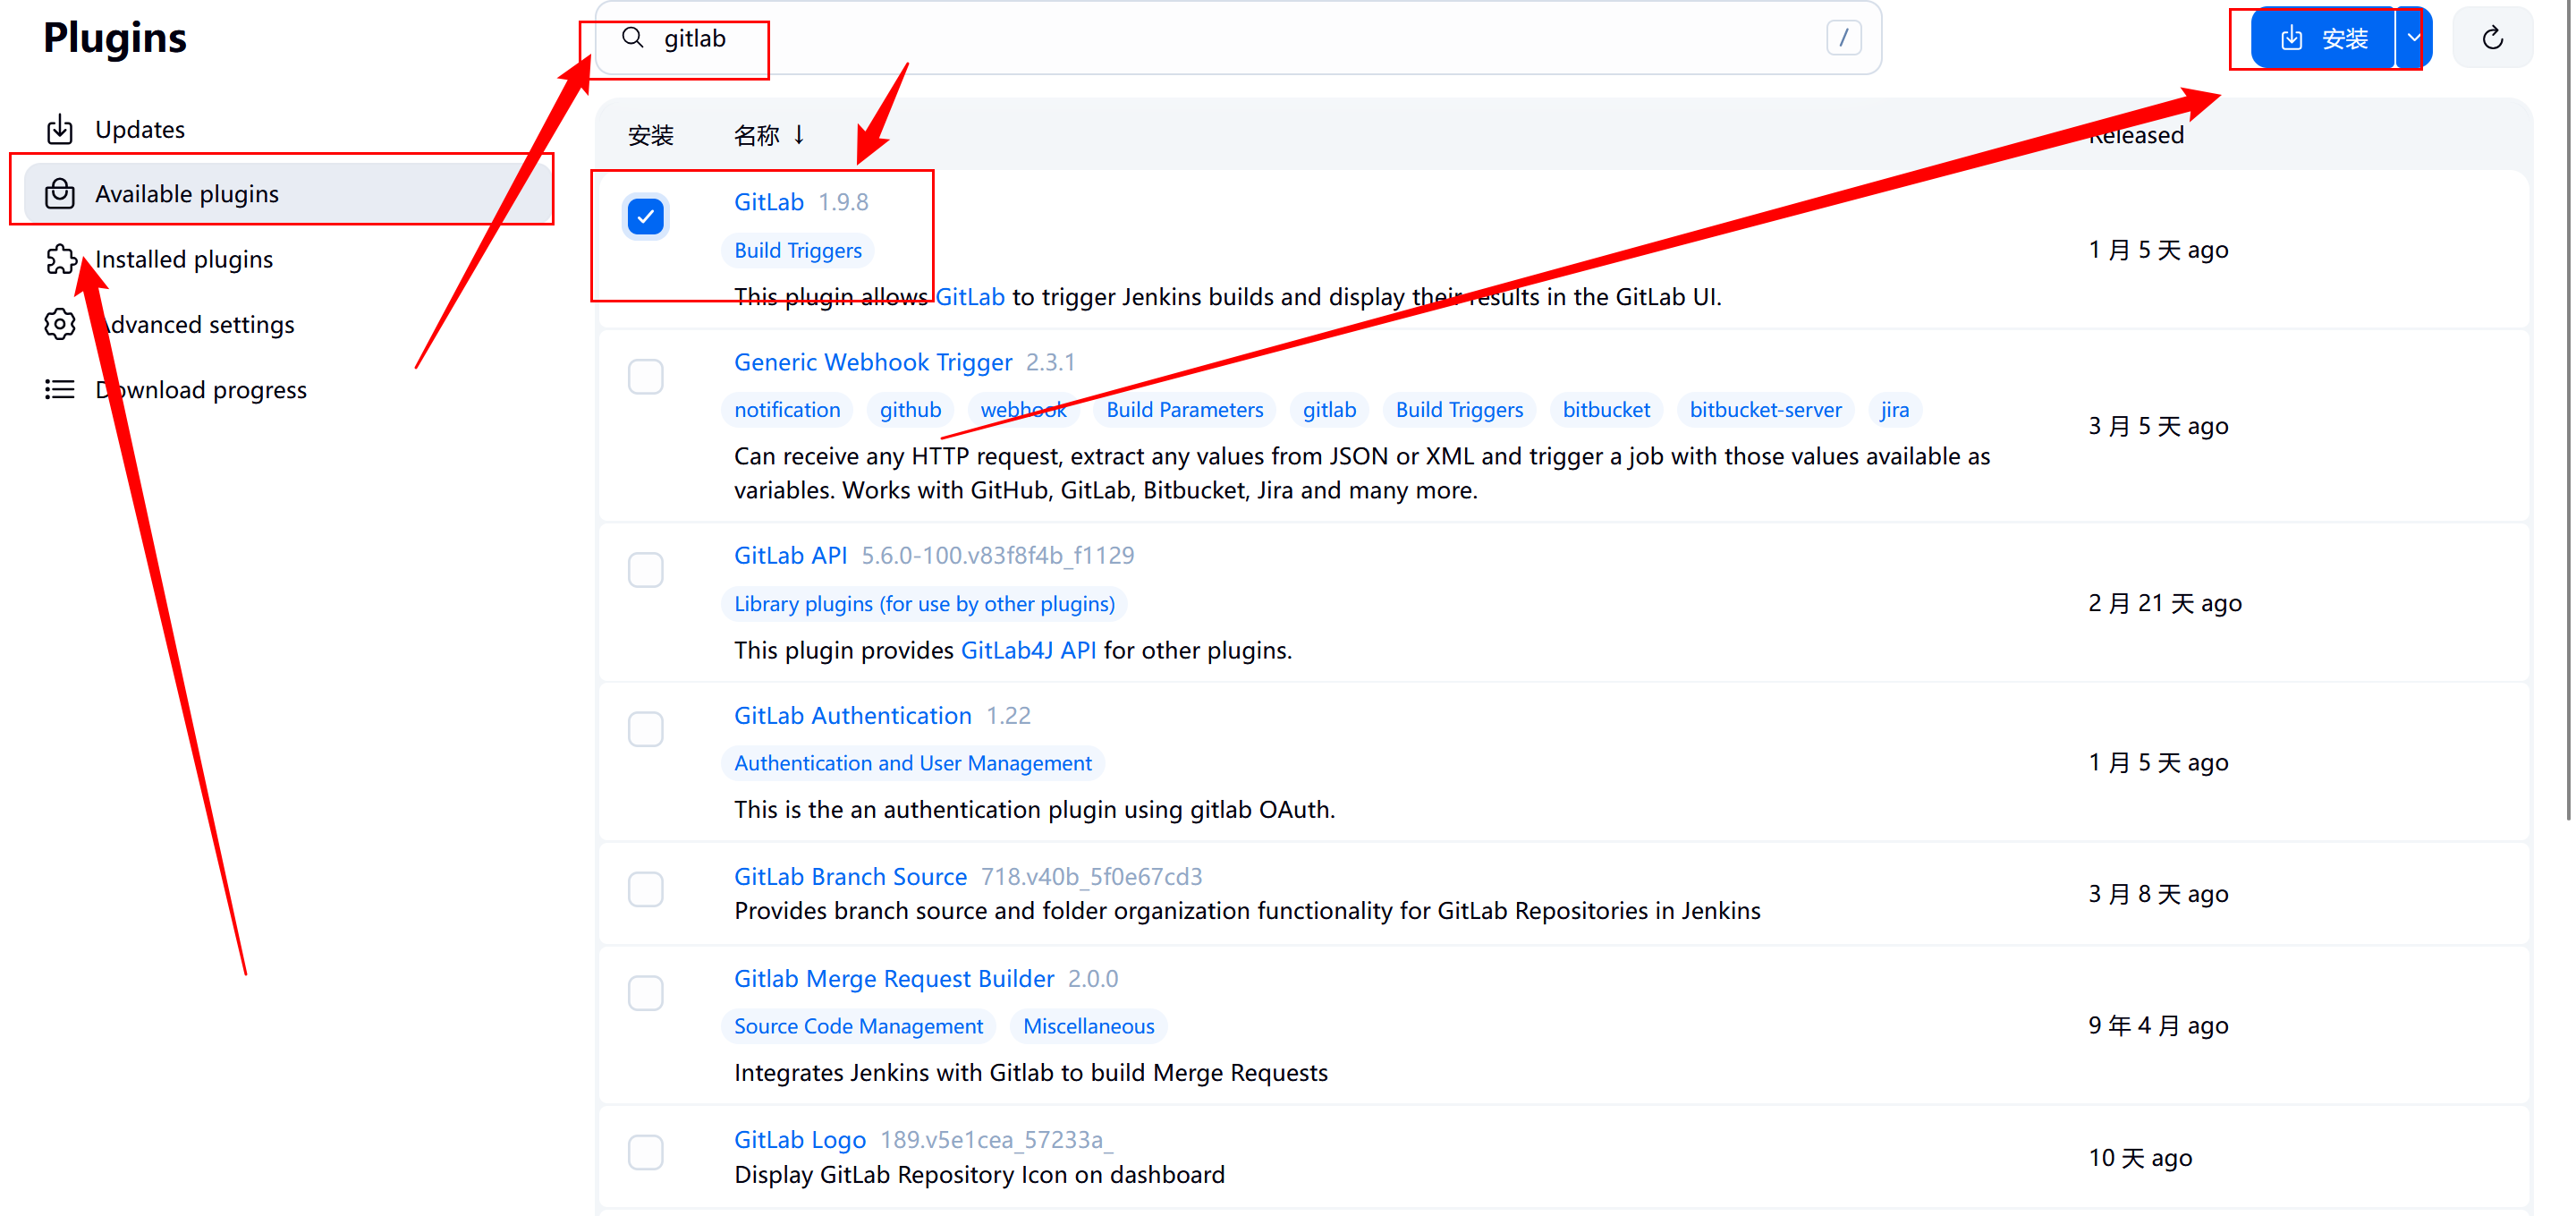Select the GitLab Authentication plugin checkbox

coord(645,730)
